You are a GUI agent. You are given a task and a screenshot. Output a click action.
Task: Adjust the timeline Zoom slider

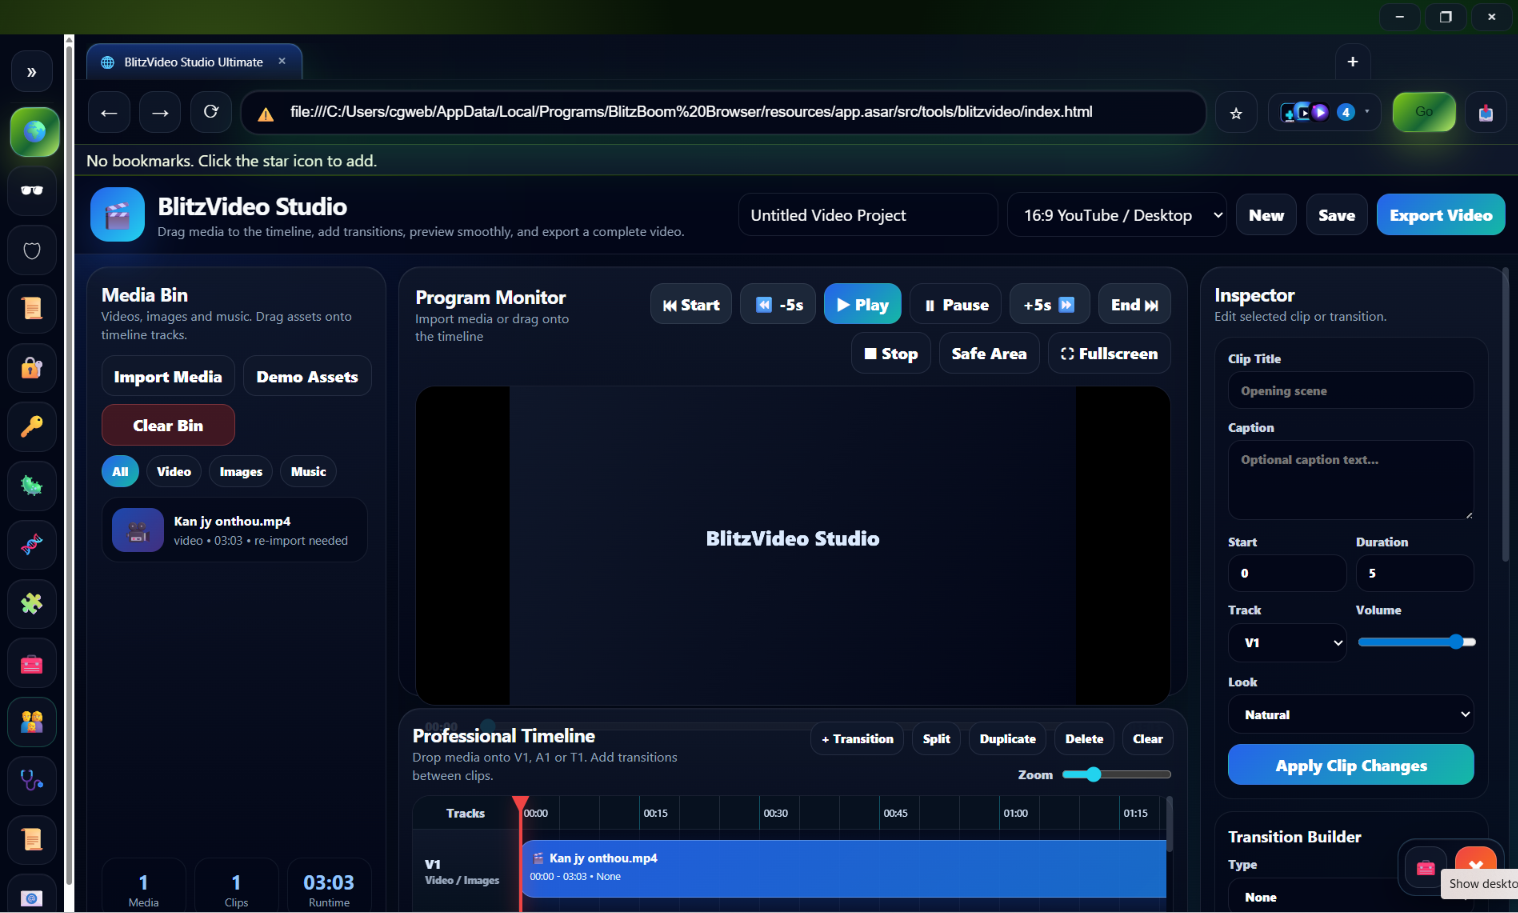point(1116,774)
